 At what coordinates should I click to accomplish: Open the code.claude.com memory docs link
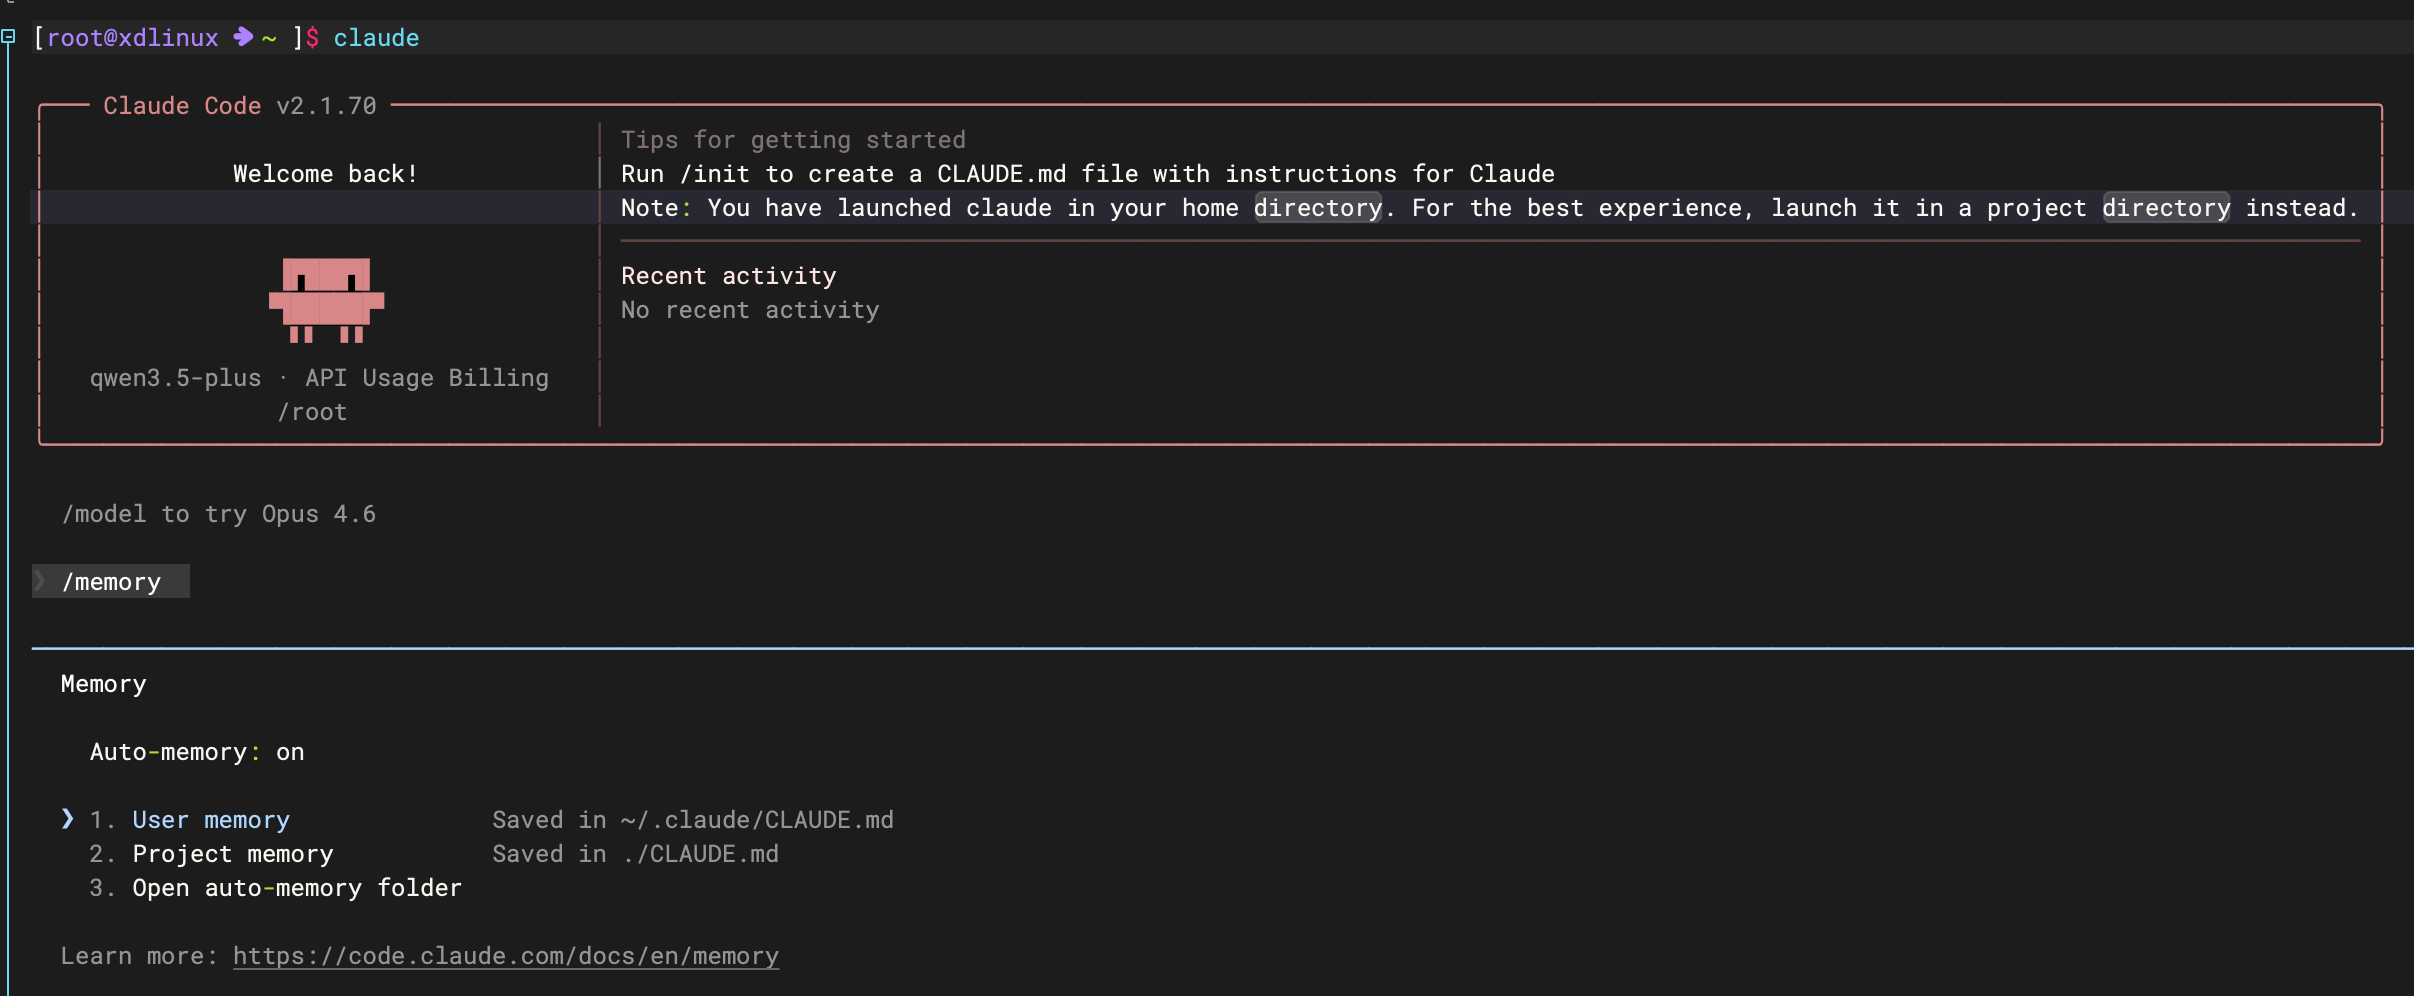coord(505,956)
